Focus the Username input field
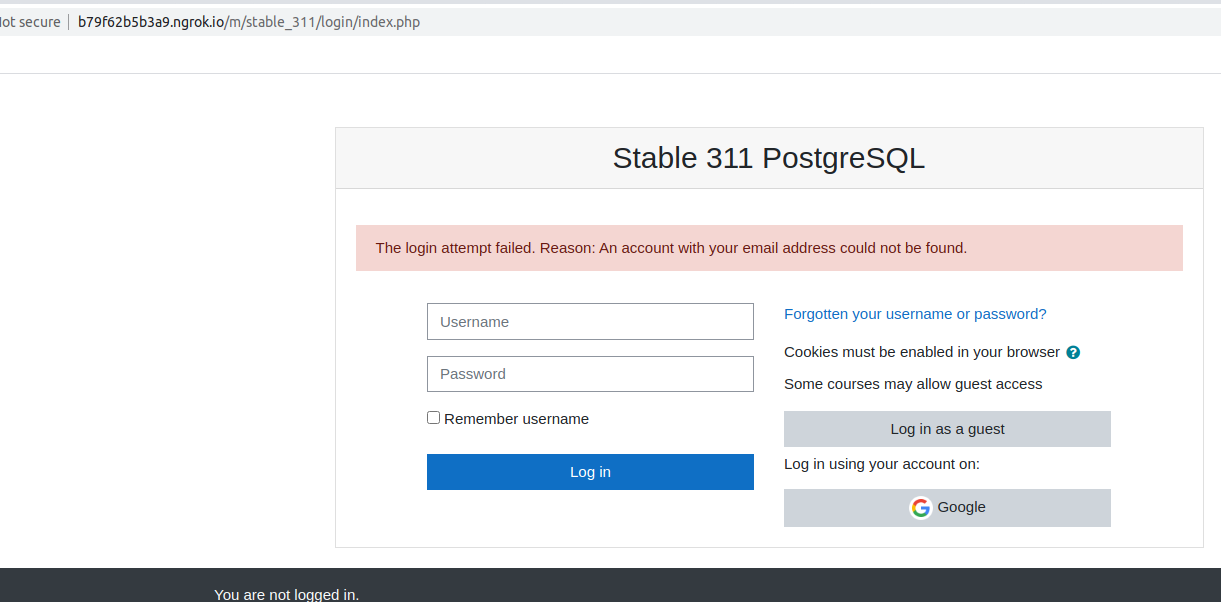1221x602 pixels. pos(590,322)
